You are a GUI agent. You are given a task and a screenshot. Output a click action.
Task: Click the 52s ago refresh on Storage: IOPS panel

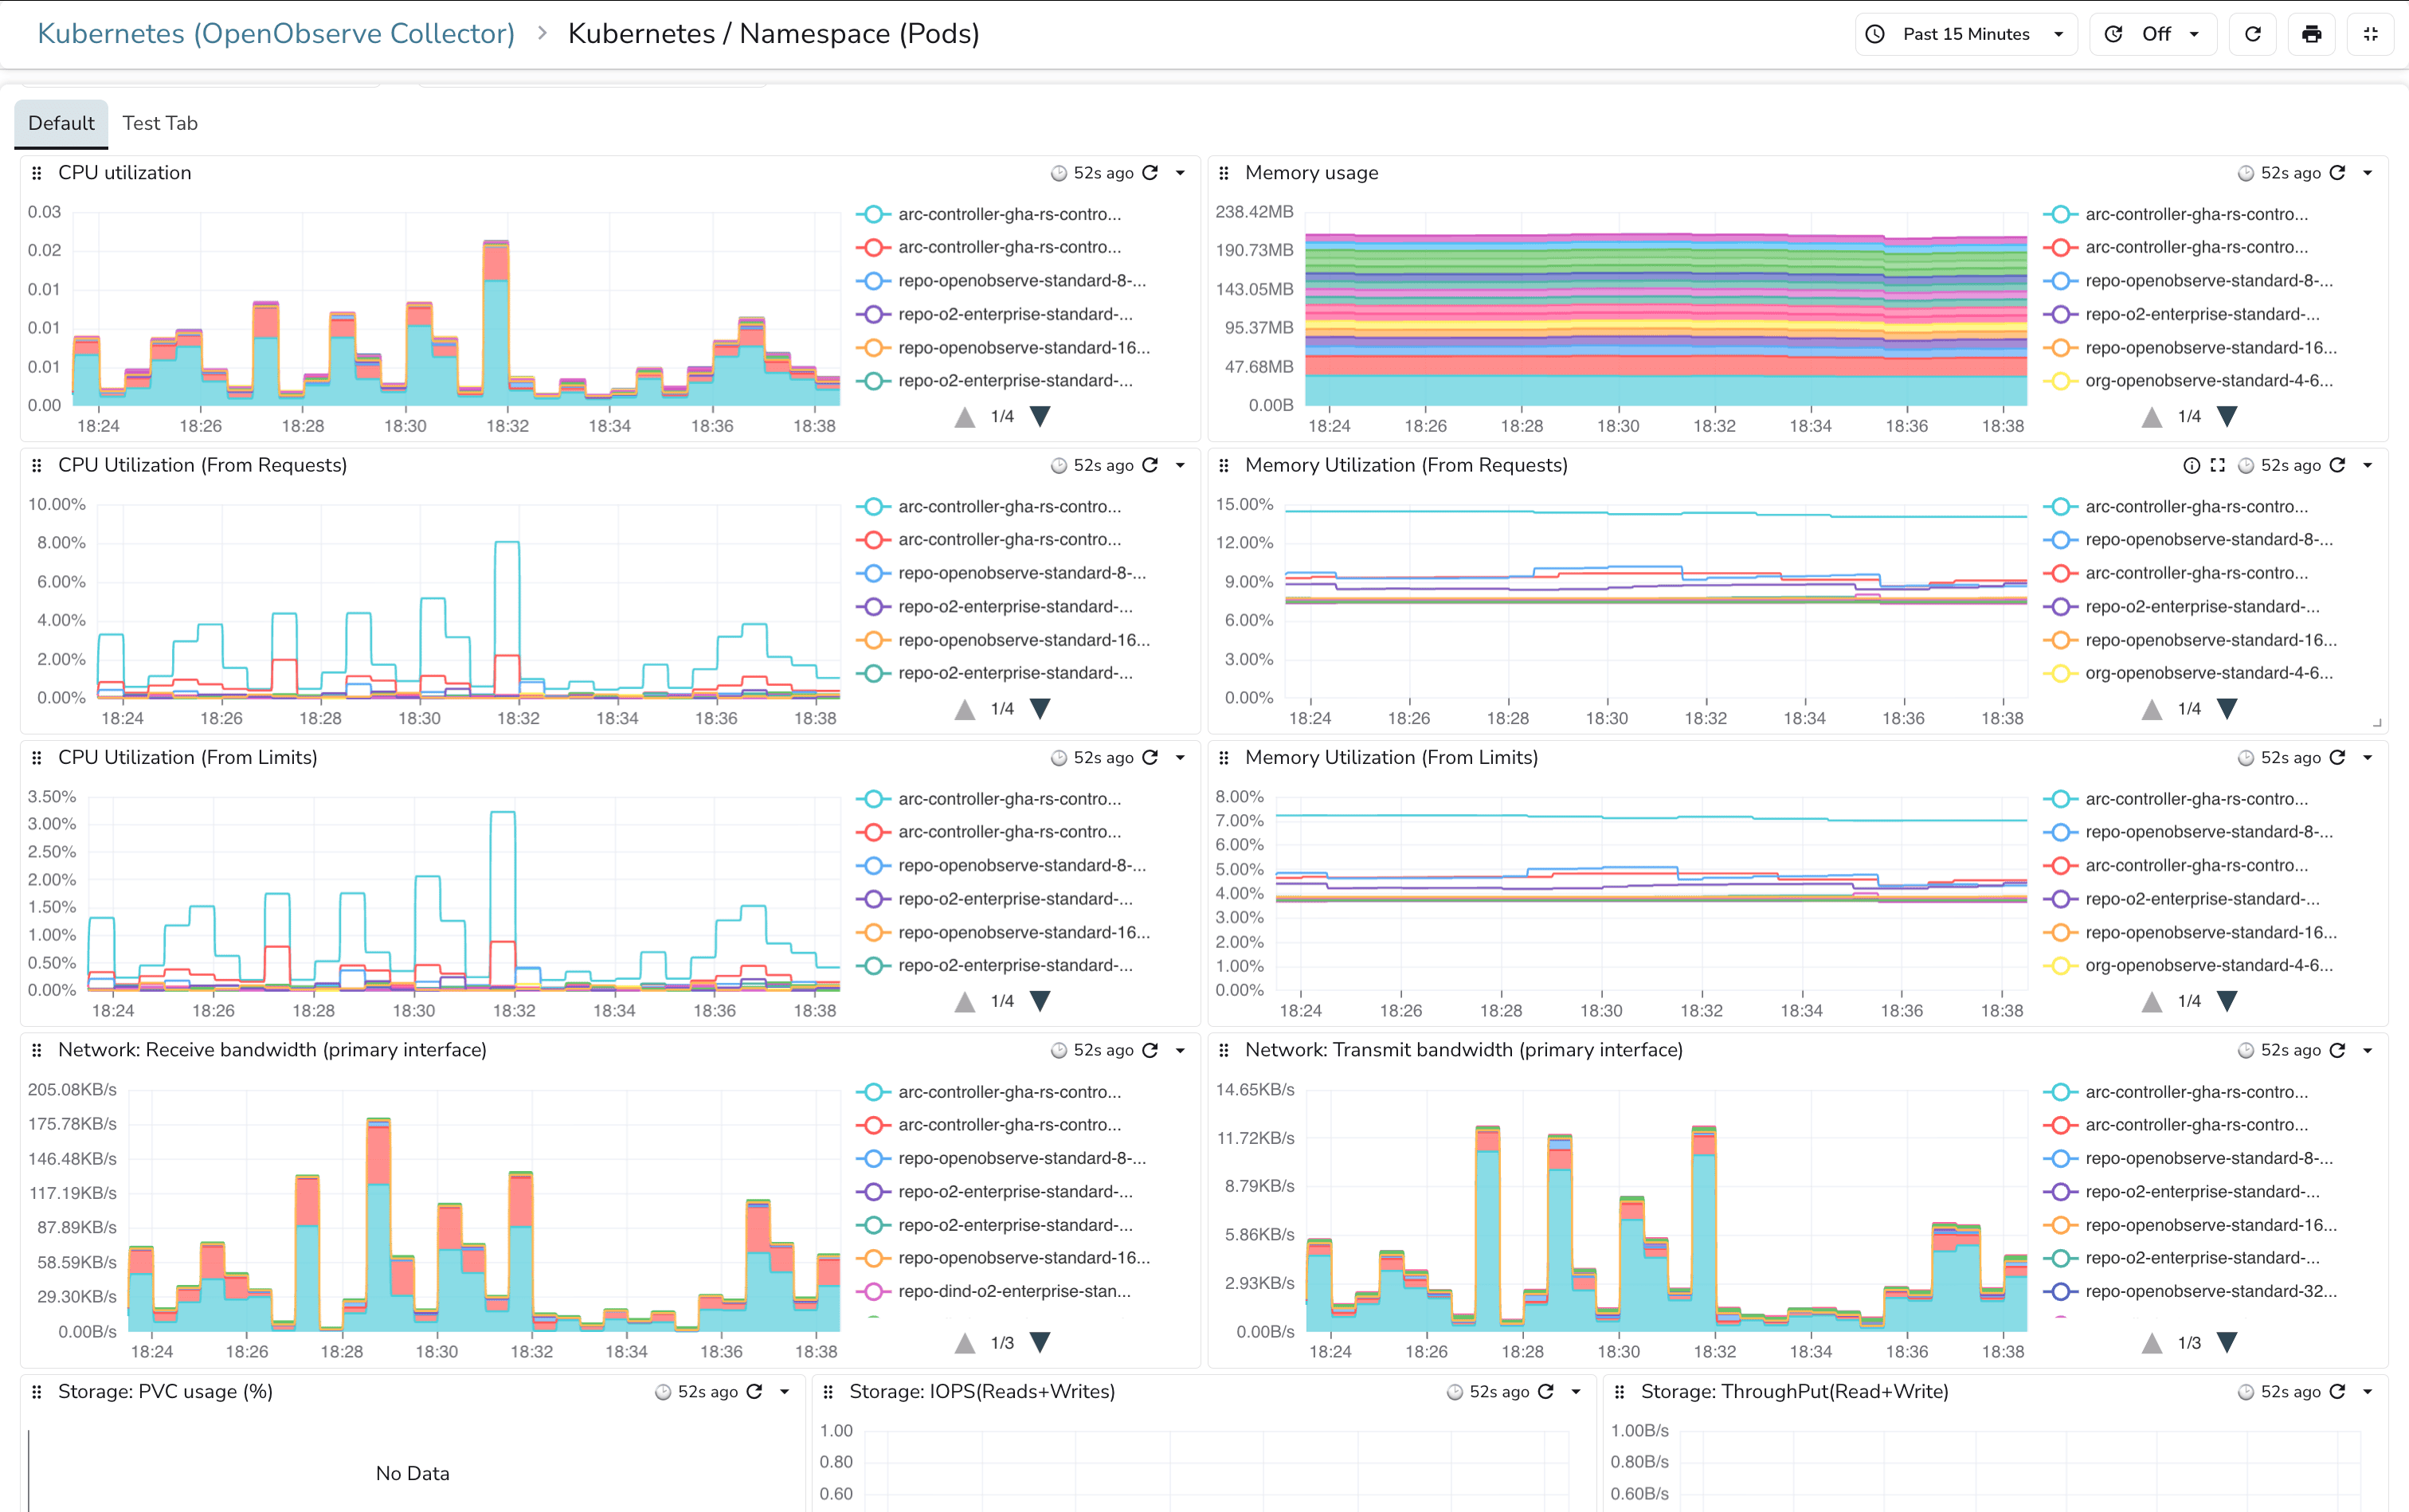tap(1545, 1391)
